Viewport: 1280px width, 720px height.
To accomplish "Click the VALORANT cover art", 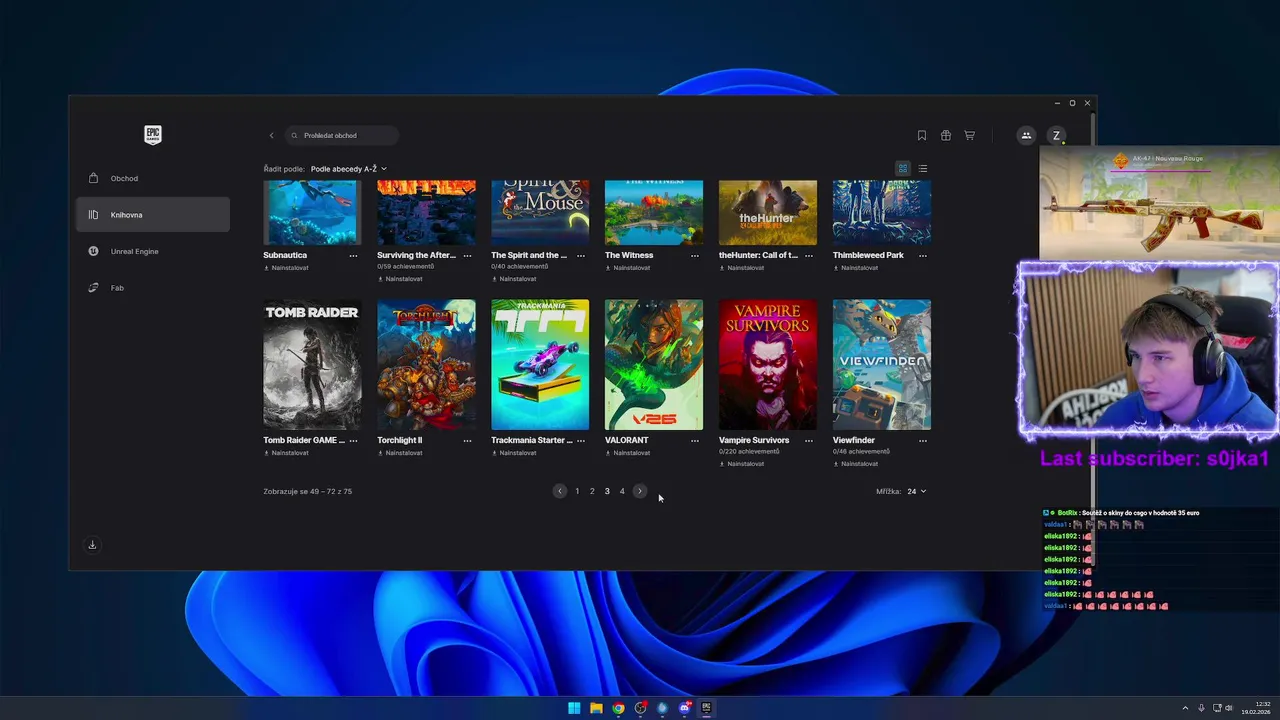I will (654, 365).
